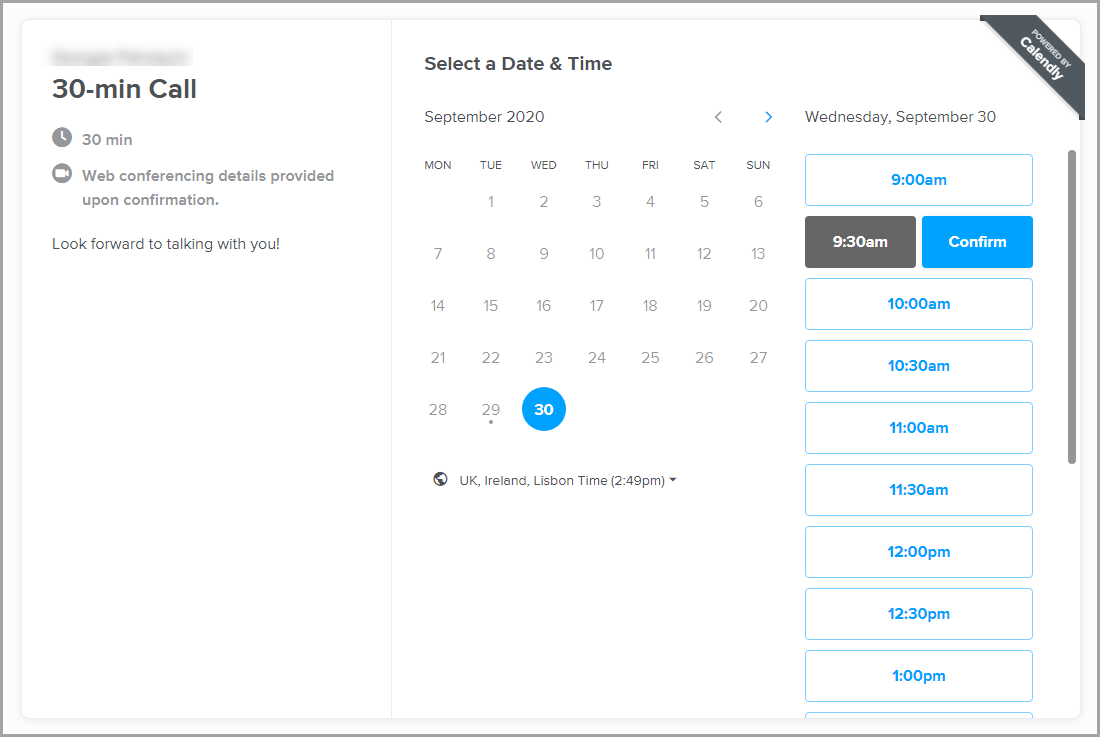Click the globe time zone icon
Viewport: 1100px width, 737px height.
pos(440,480)
